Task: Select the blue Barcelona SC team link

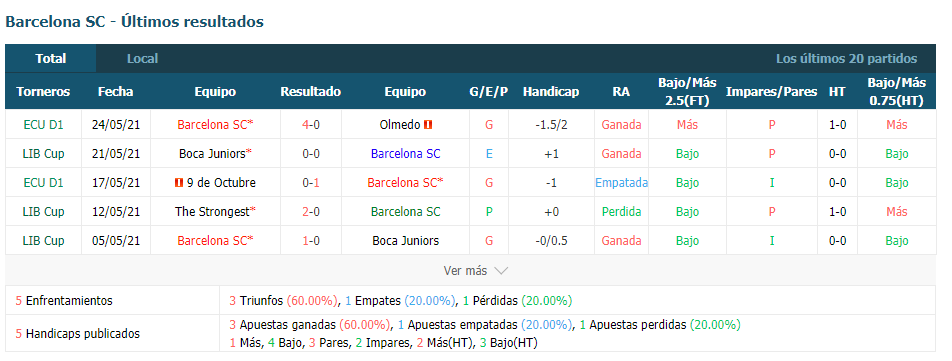Action: pos(405,154)
